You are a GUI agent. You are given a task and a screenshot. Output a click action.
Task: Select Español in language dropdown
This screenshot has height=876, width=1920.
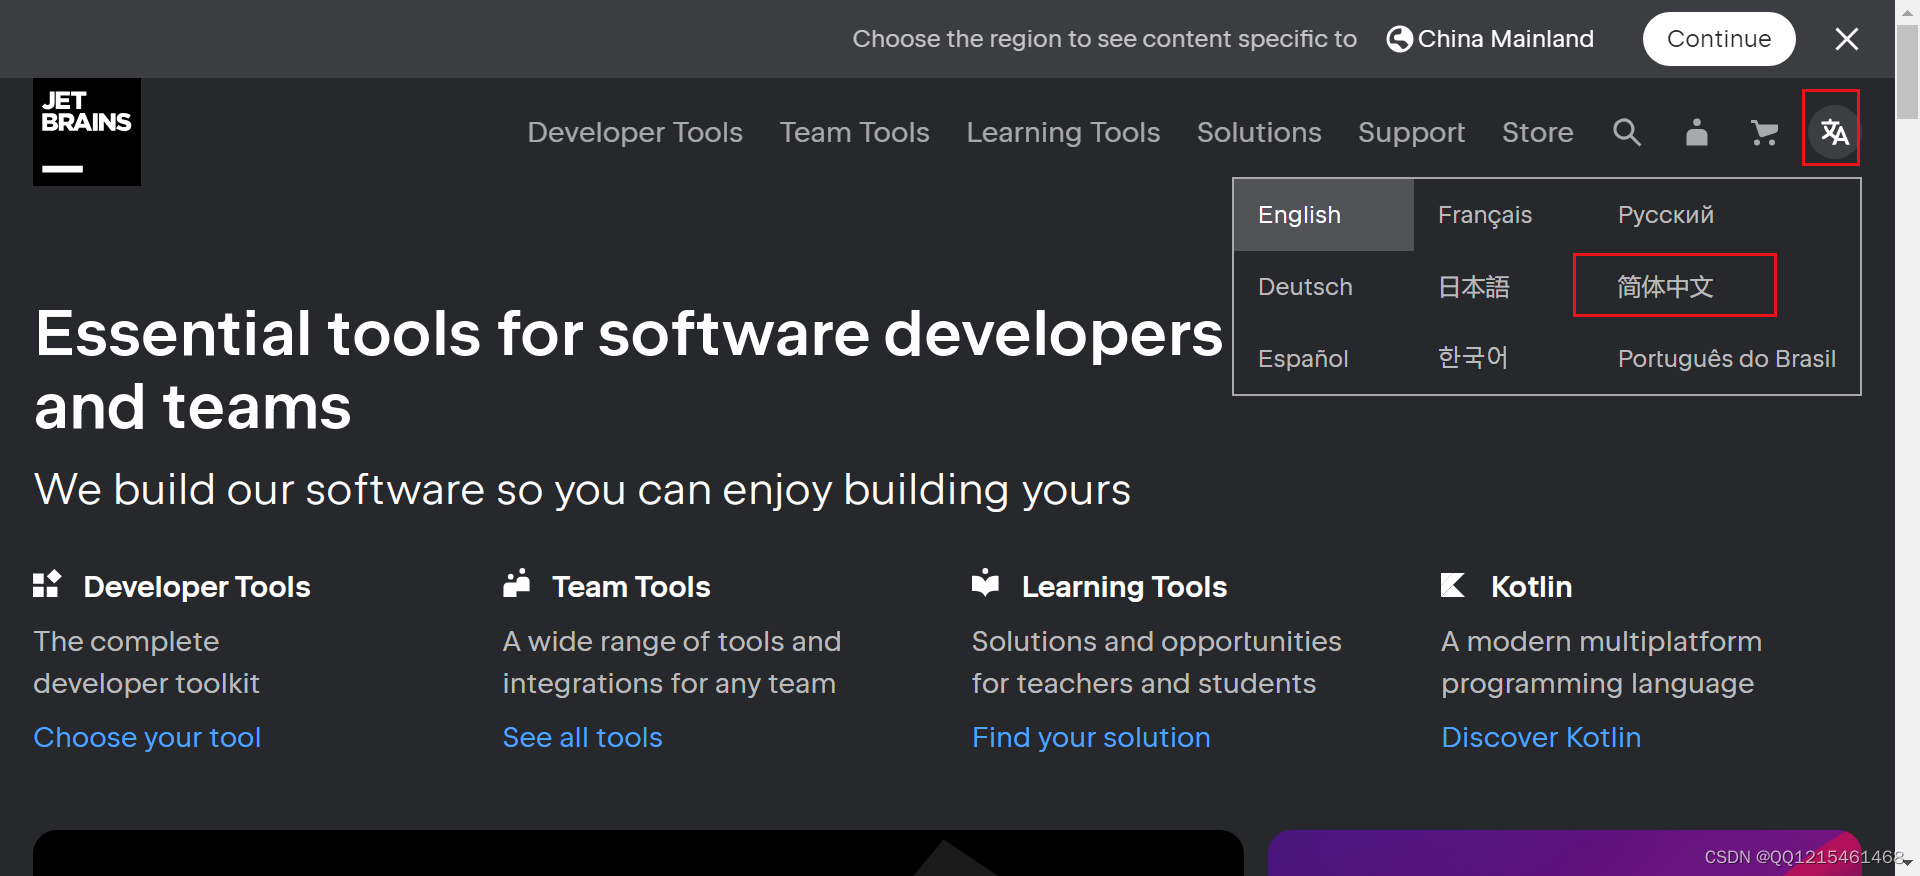pyautogui.click(x=1303, y=359)
